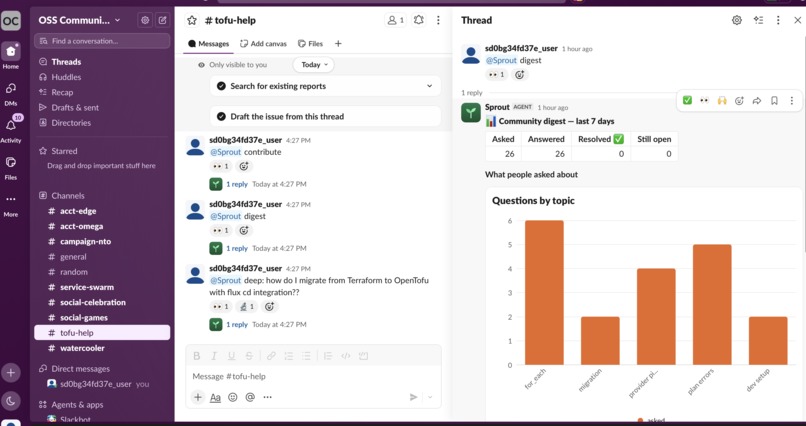
Task: Insert a link in composer
Action: (x=271, y=356)
